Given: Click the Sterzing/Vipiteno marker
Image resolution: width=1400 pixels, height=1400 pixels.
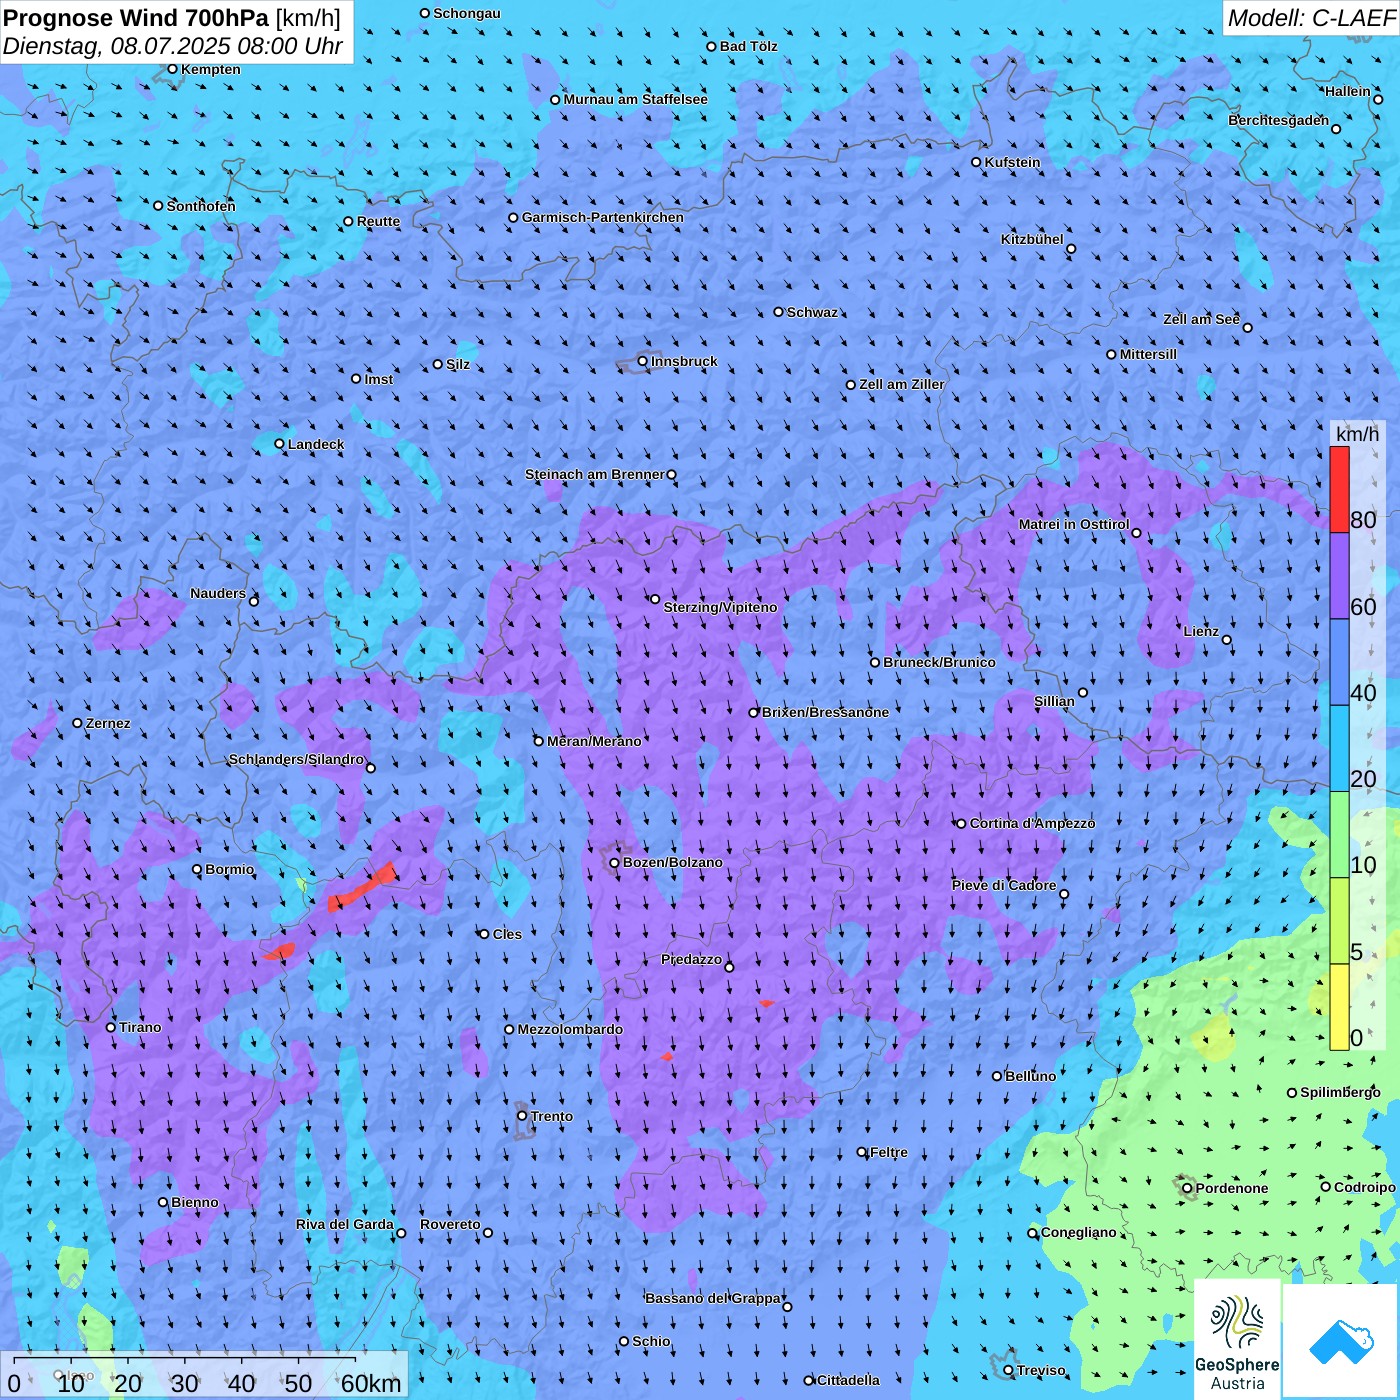Looking at the screenshot, I should point(655,600).
